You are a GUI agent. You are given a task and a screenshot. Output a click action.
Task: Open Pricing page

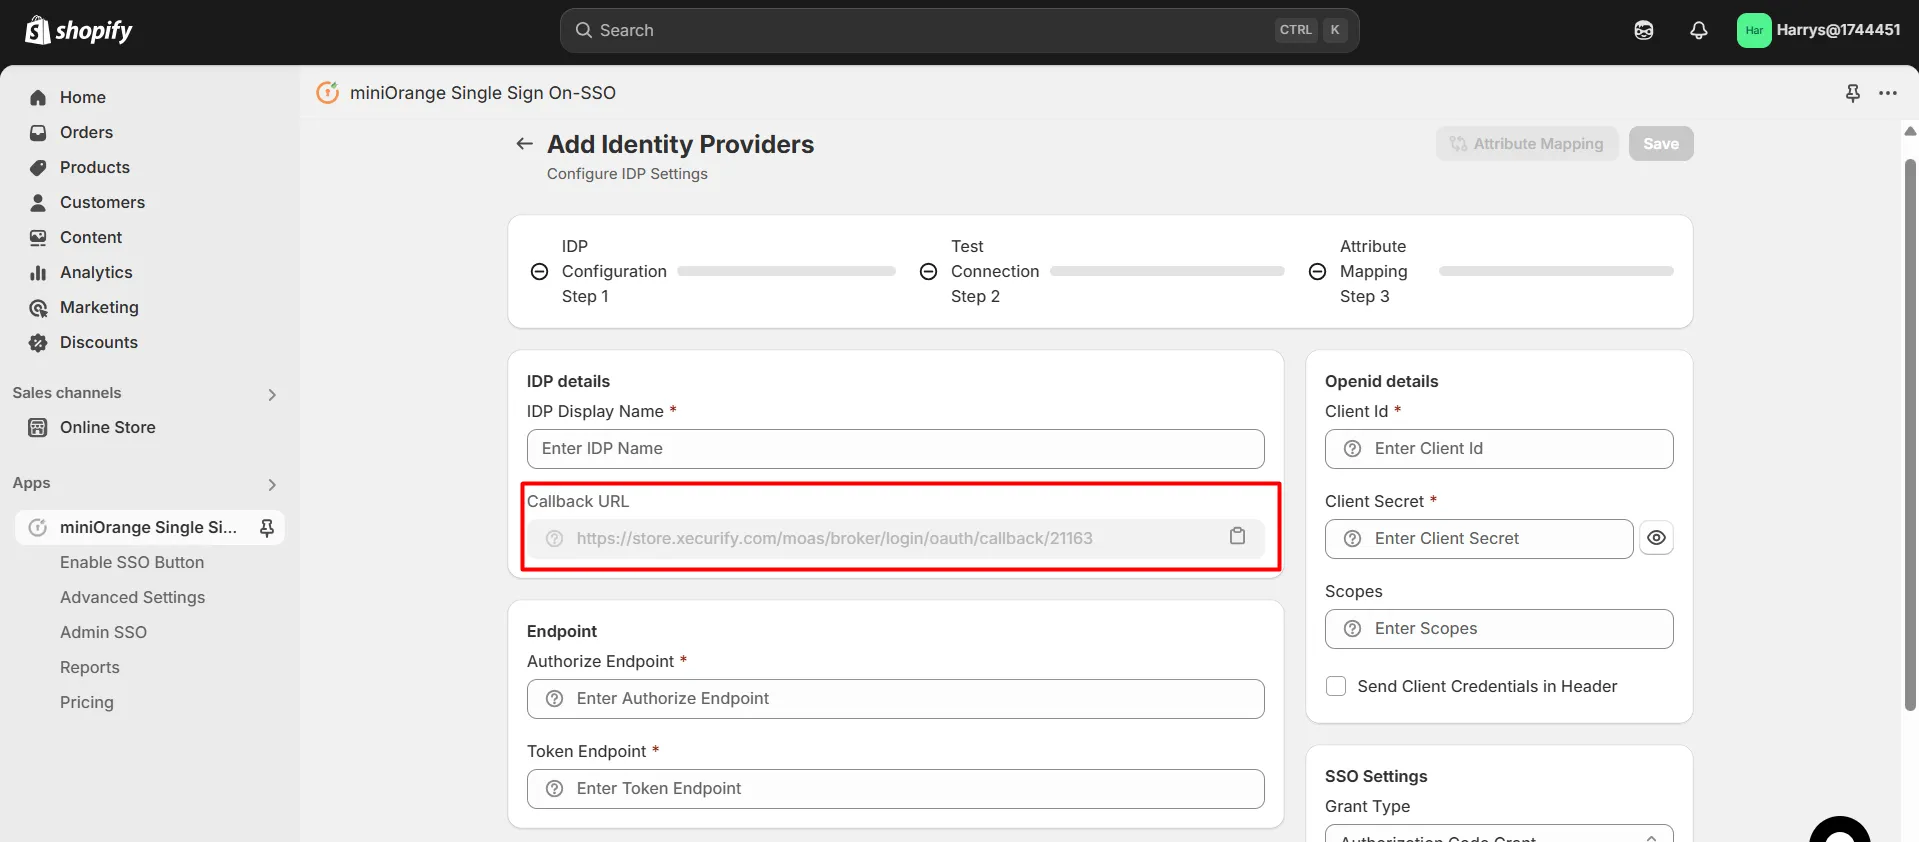(x=87, y=702)
